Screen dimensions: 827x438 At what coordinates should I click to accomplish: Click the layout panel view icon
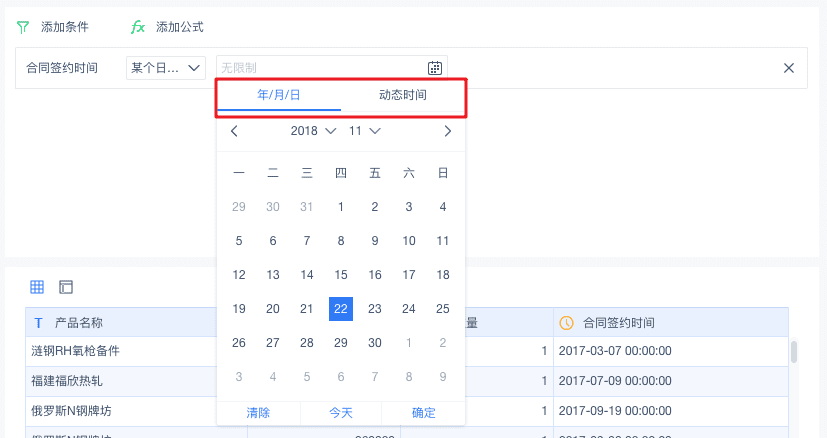tap(66, 287)
